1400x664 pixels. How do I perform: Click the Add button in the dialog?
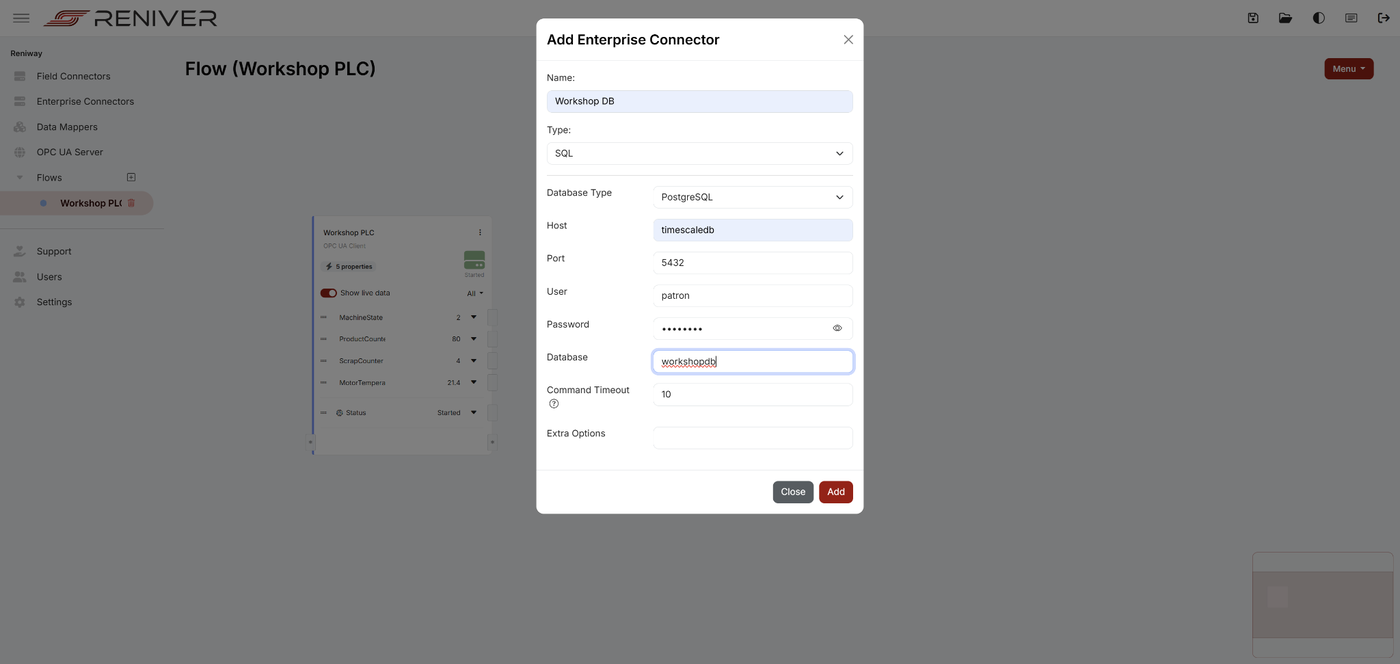pyautogui.click(x=835, y=491)
